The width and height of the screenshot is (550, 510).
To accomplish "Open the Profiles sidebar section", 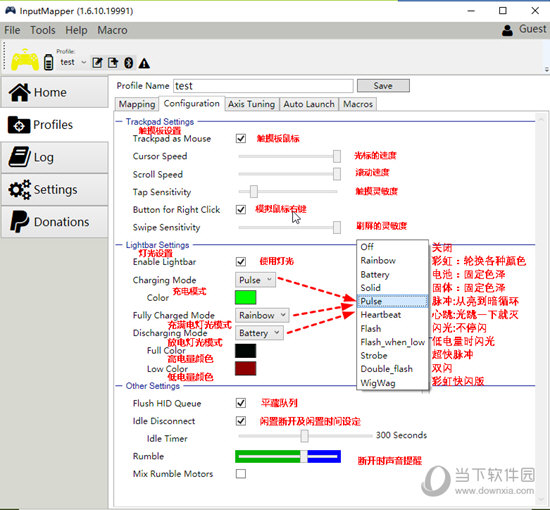I will pyautogui.click(x=55, y=125).
